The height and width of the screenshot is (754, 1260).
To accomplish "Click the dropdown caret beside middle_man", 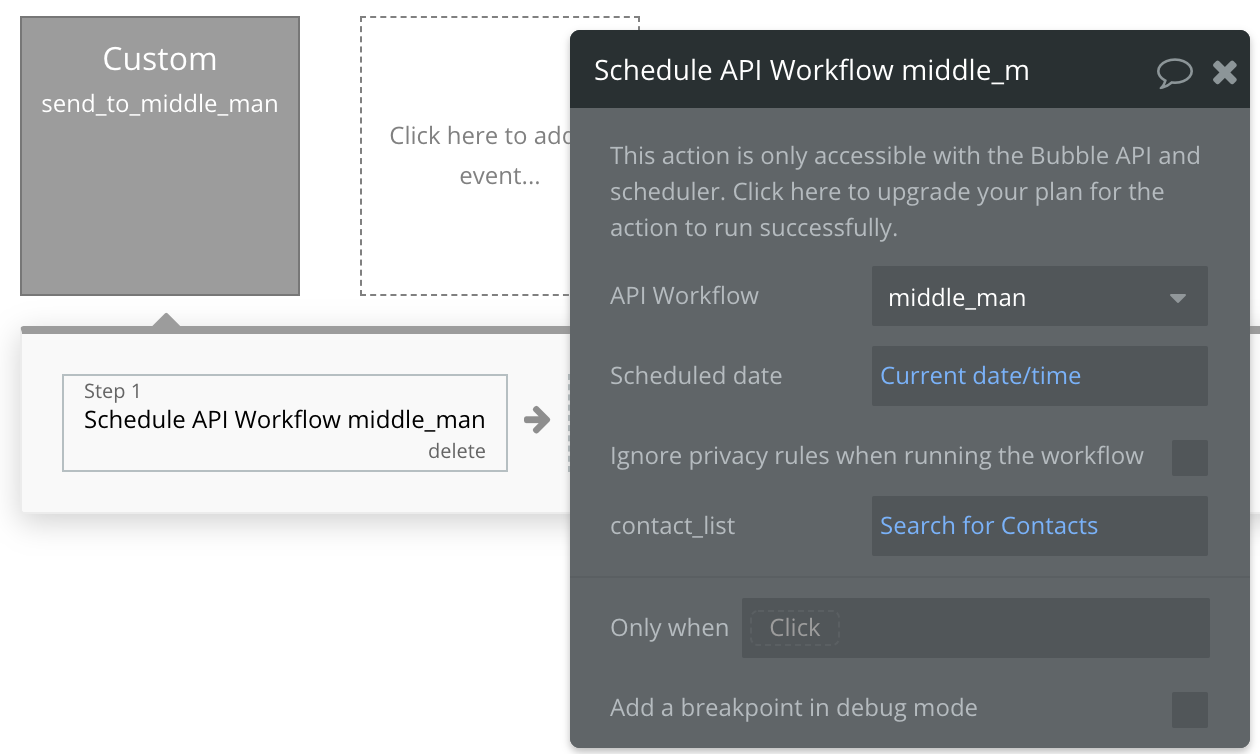I will click(x=1177, y=298).
